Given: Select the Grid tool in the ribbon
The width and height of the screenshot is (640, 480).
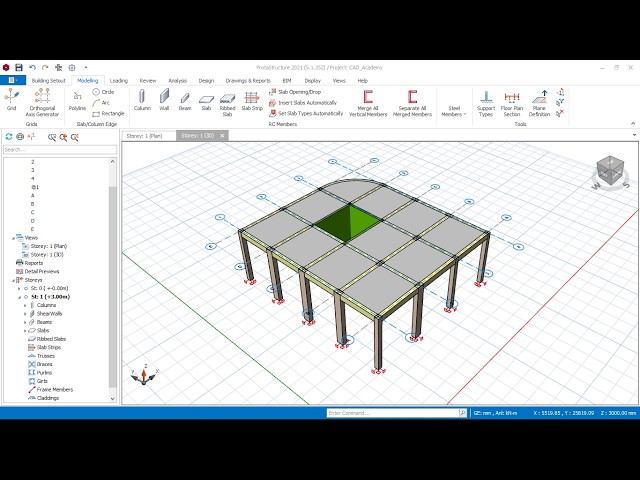Looking at the screenshot, I should (11, 100).
